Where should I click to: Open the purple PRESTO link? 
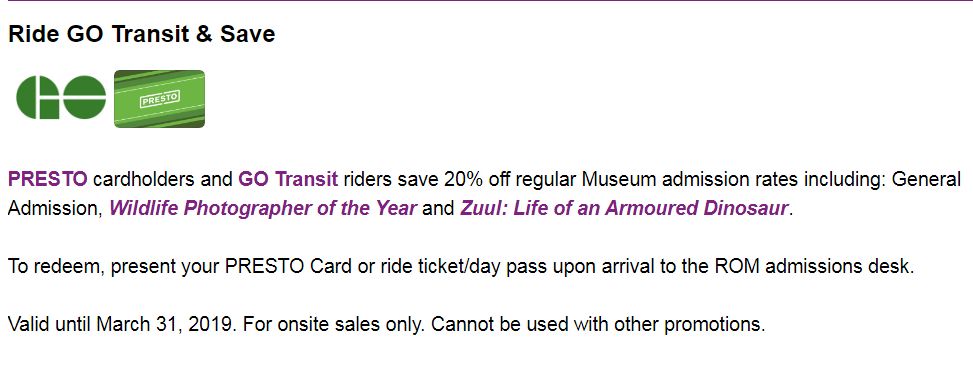coord(48,180)
